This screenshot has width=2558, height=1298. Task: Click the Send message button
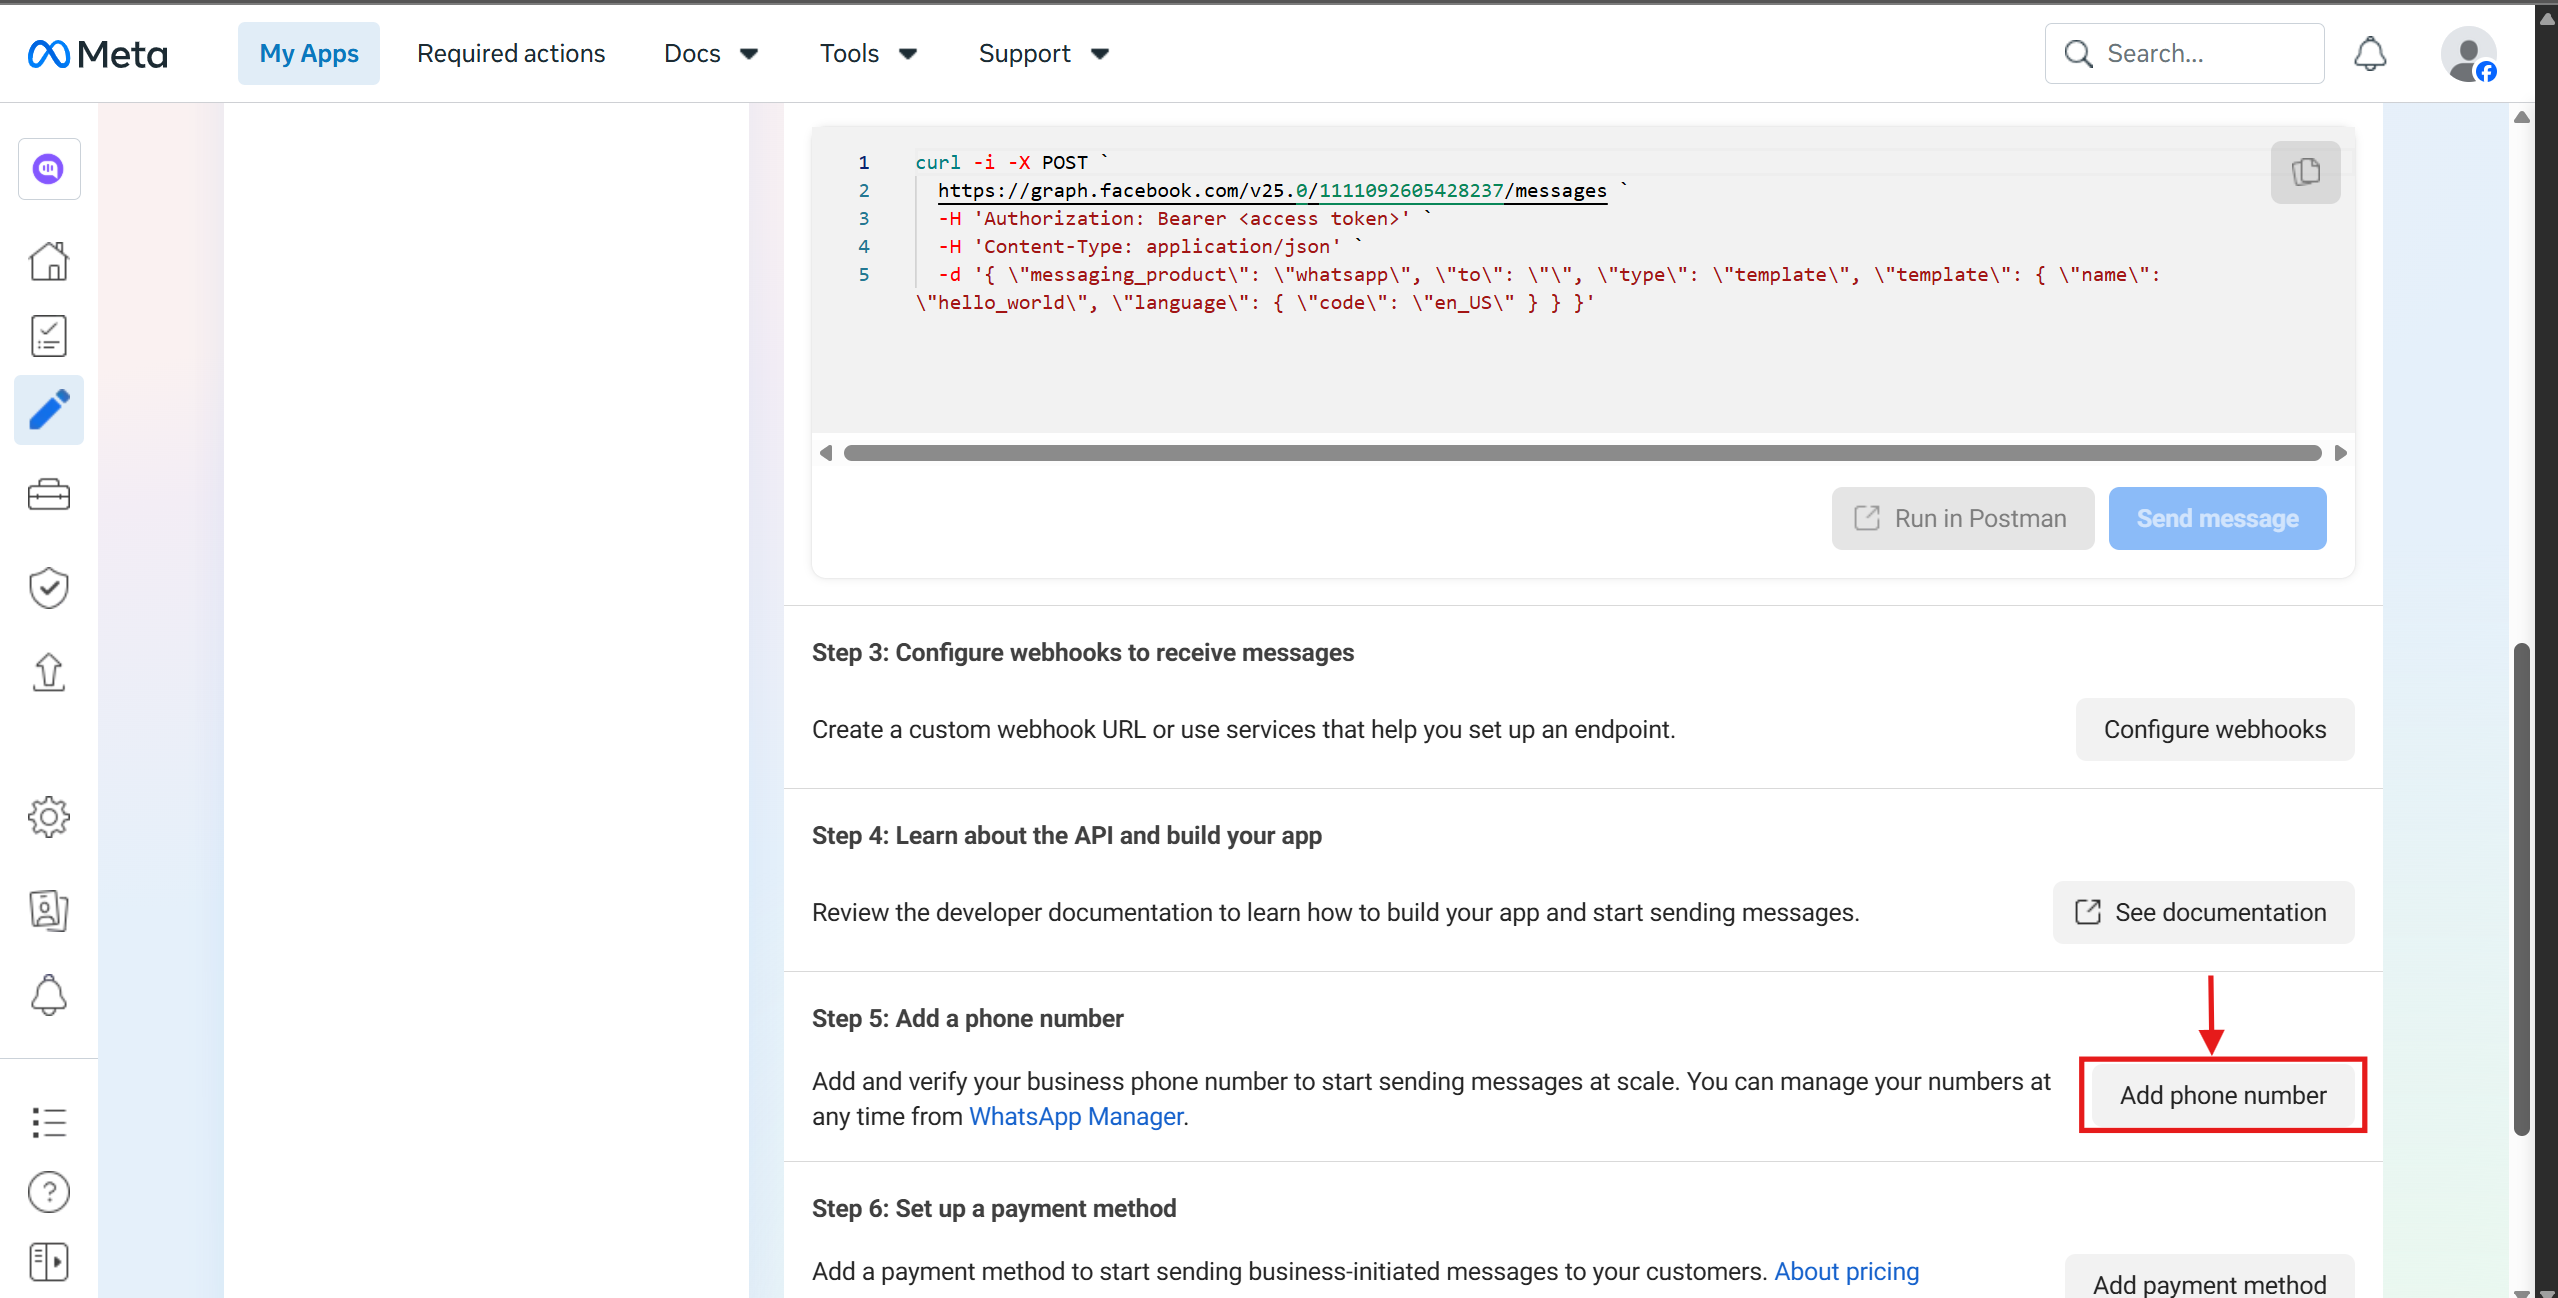[2218, 518]
